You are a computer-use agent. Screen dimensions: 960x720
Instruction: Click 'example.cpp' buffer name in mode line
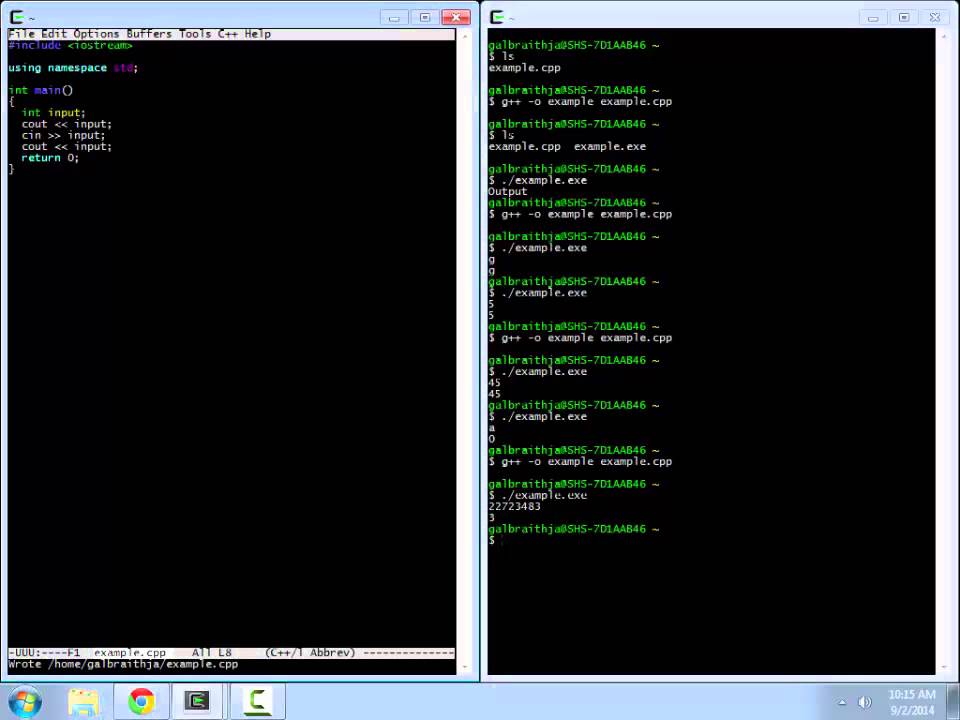(x=130, y=653)
